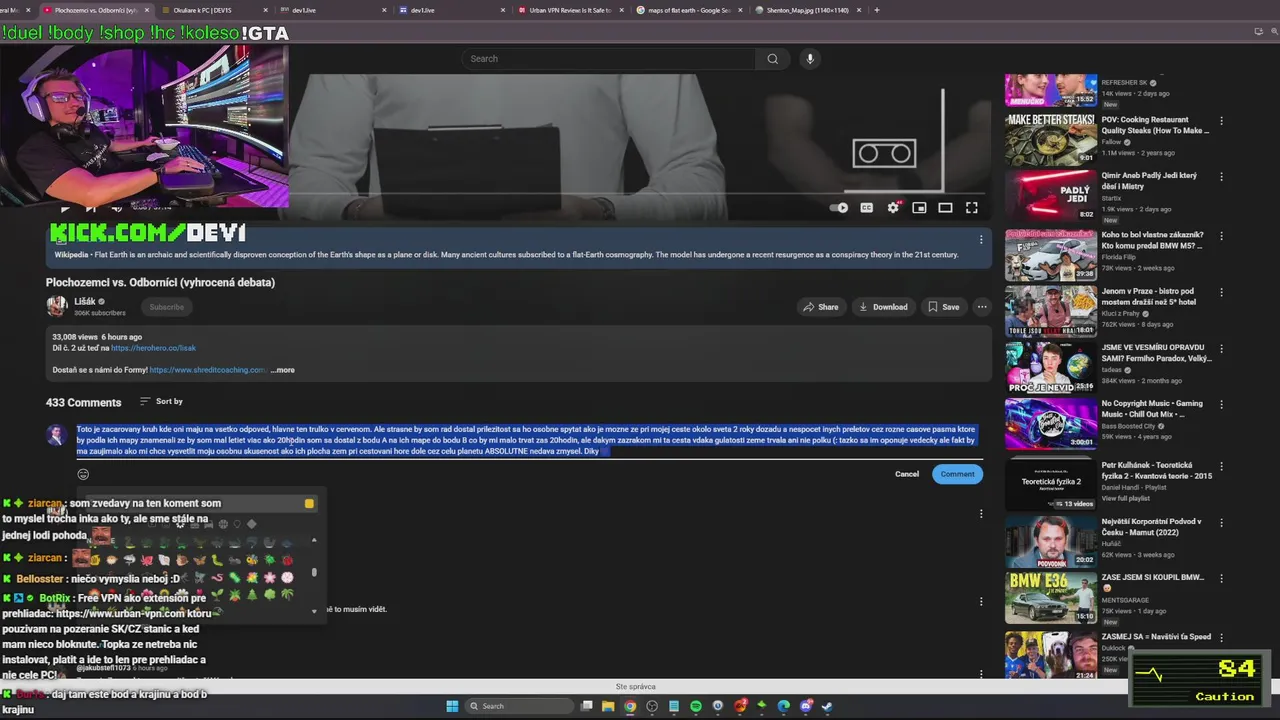Open Spotify from the taskbar

pyautogui.click(x=696, y=706)
